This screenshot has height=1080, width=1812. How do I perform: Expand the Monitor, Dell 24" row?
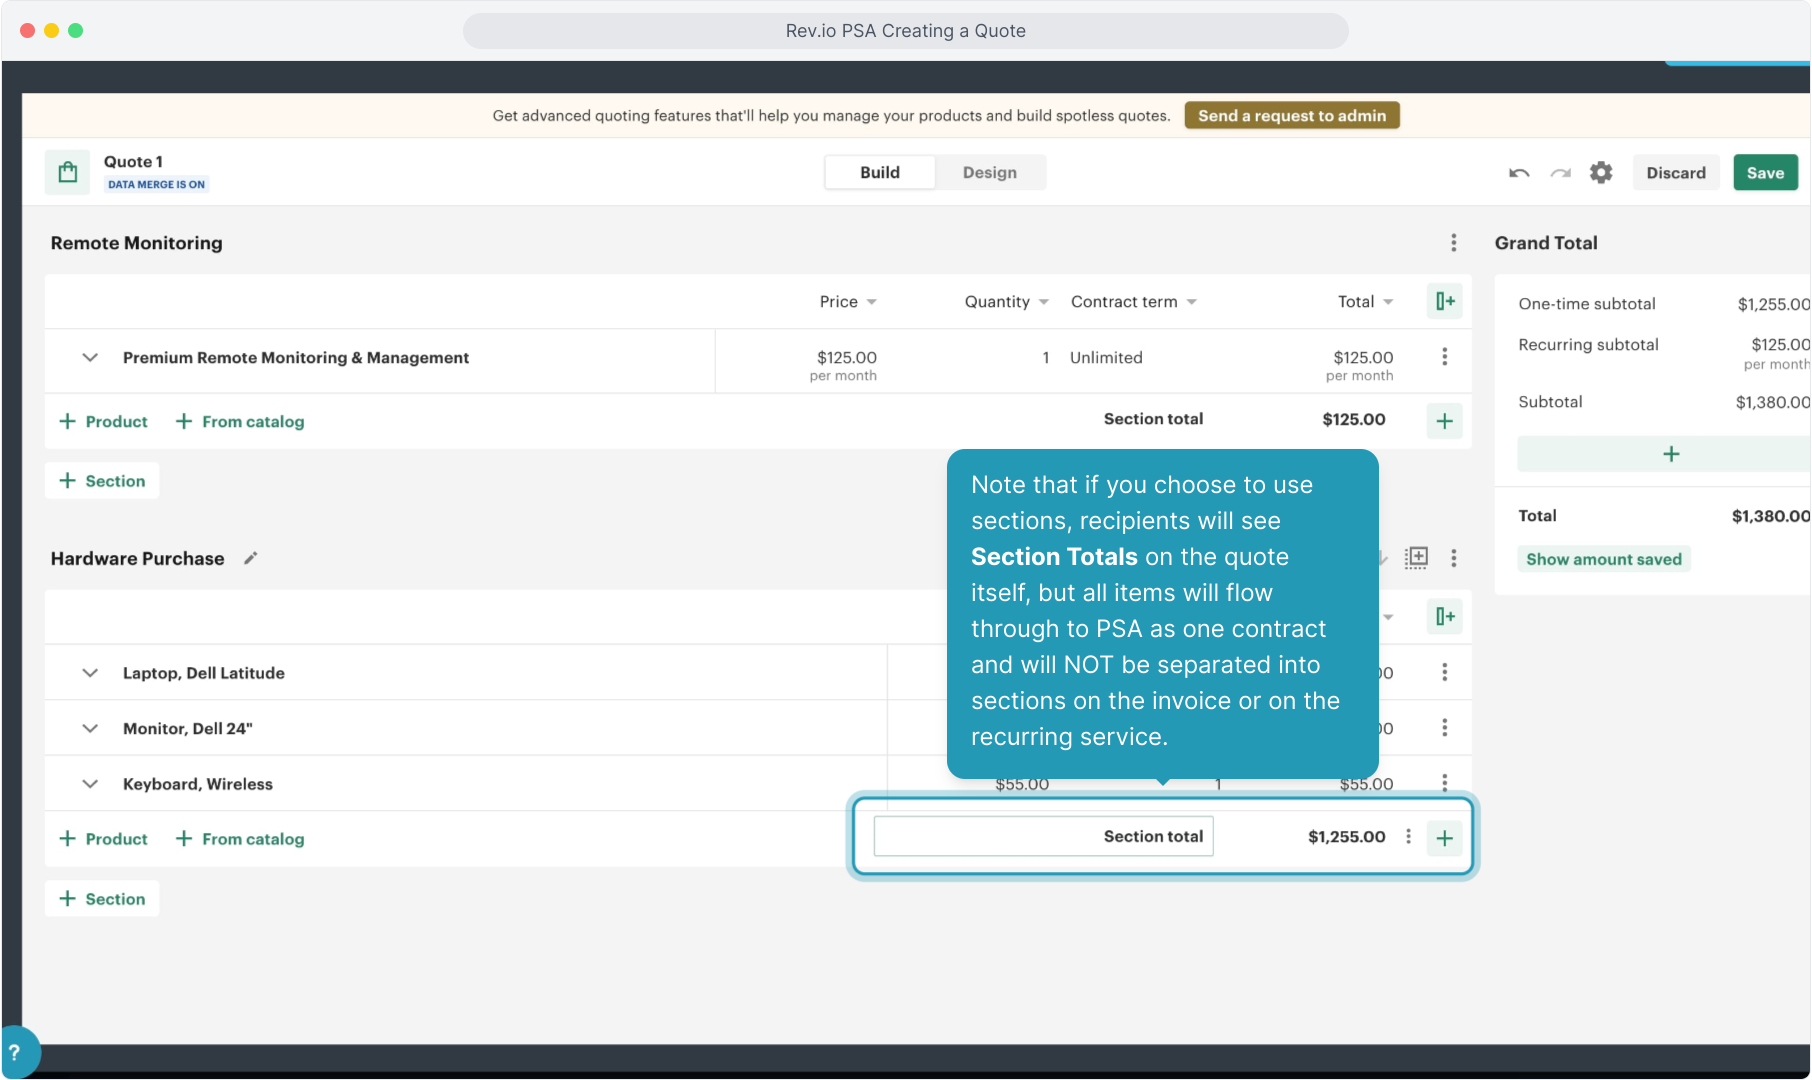click(x=90, y=728)
